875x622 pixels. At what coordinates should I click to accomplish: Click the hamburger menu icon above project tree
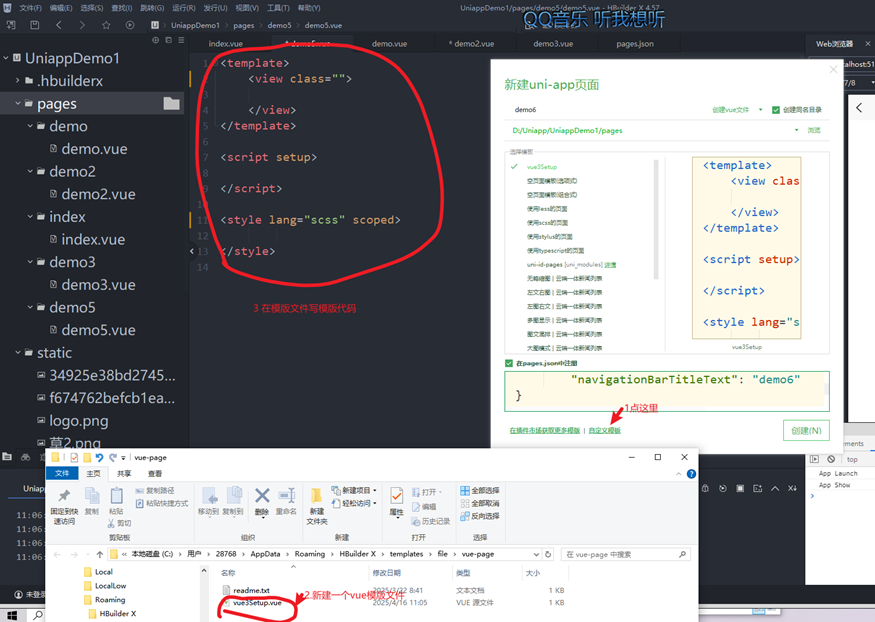coord(181,40)
